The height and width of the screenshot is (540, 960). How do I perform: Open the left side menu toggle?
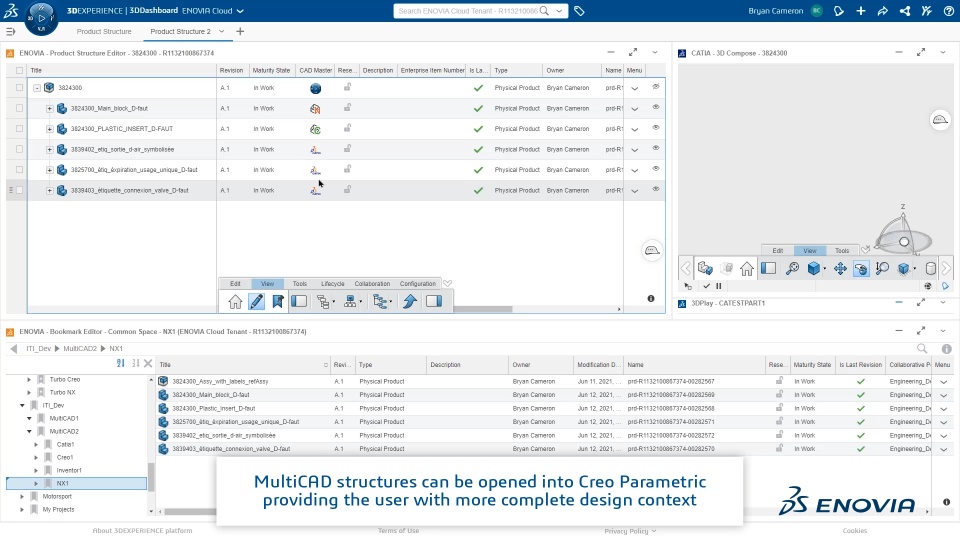coord(10,31)
